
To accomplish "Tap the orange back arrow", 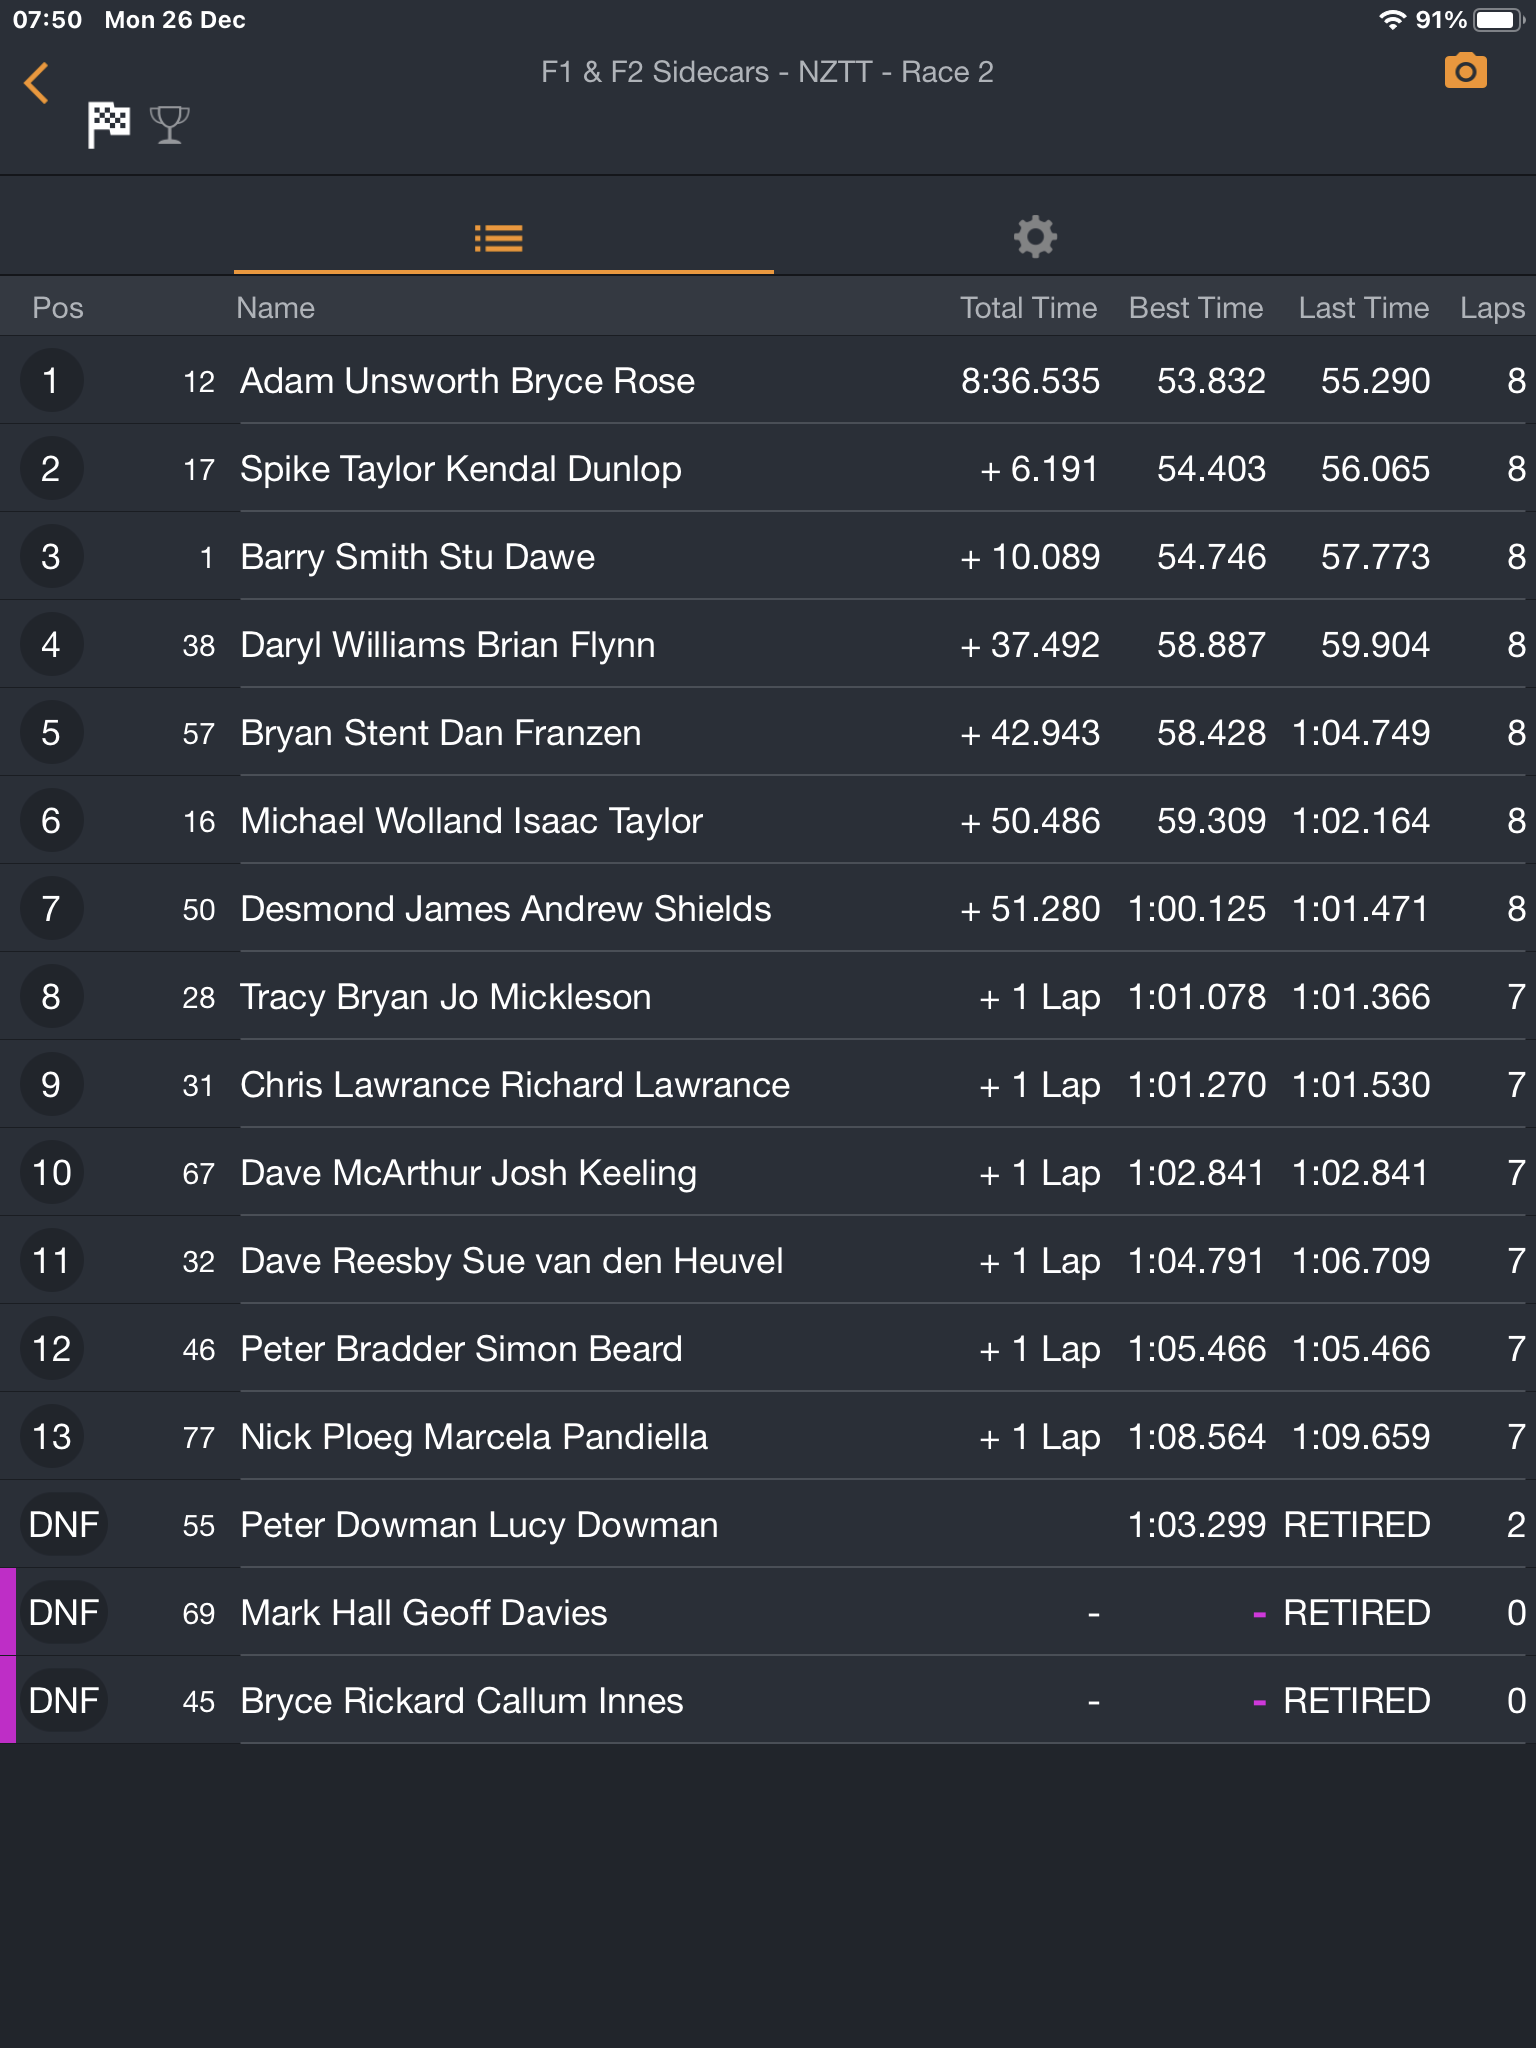I will (36, 83).
